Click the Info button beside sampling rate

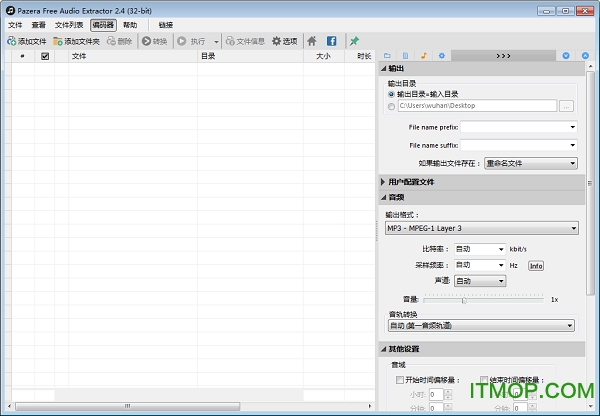tap(536, 266)
